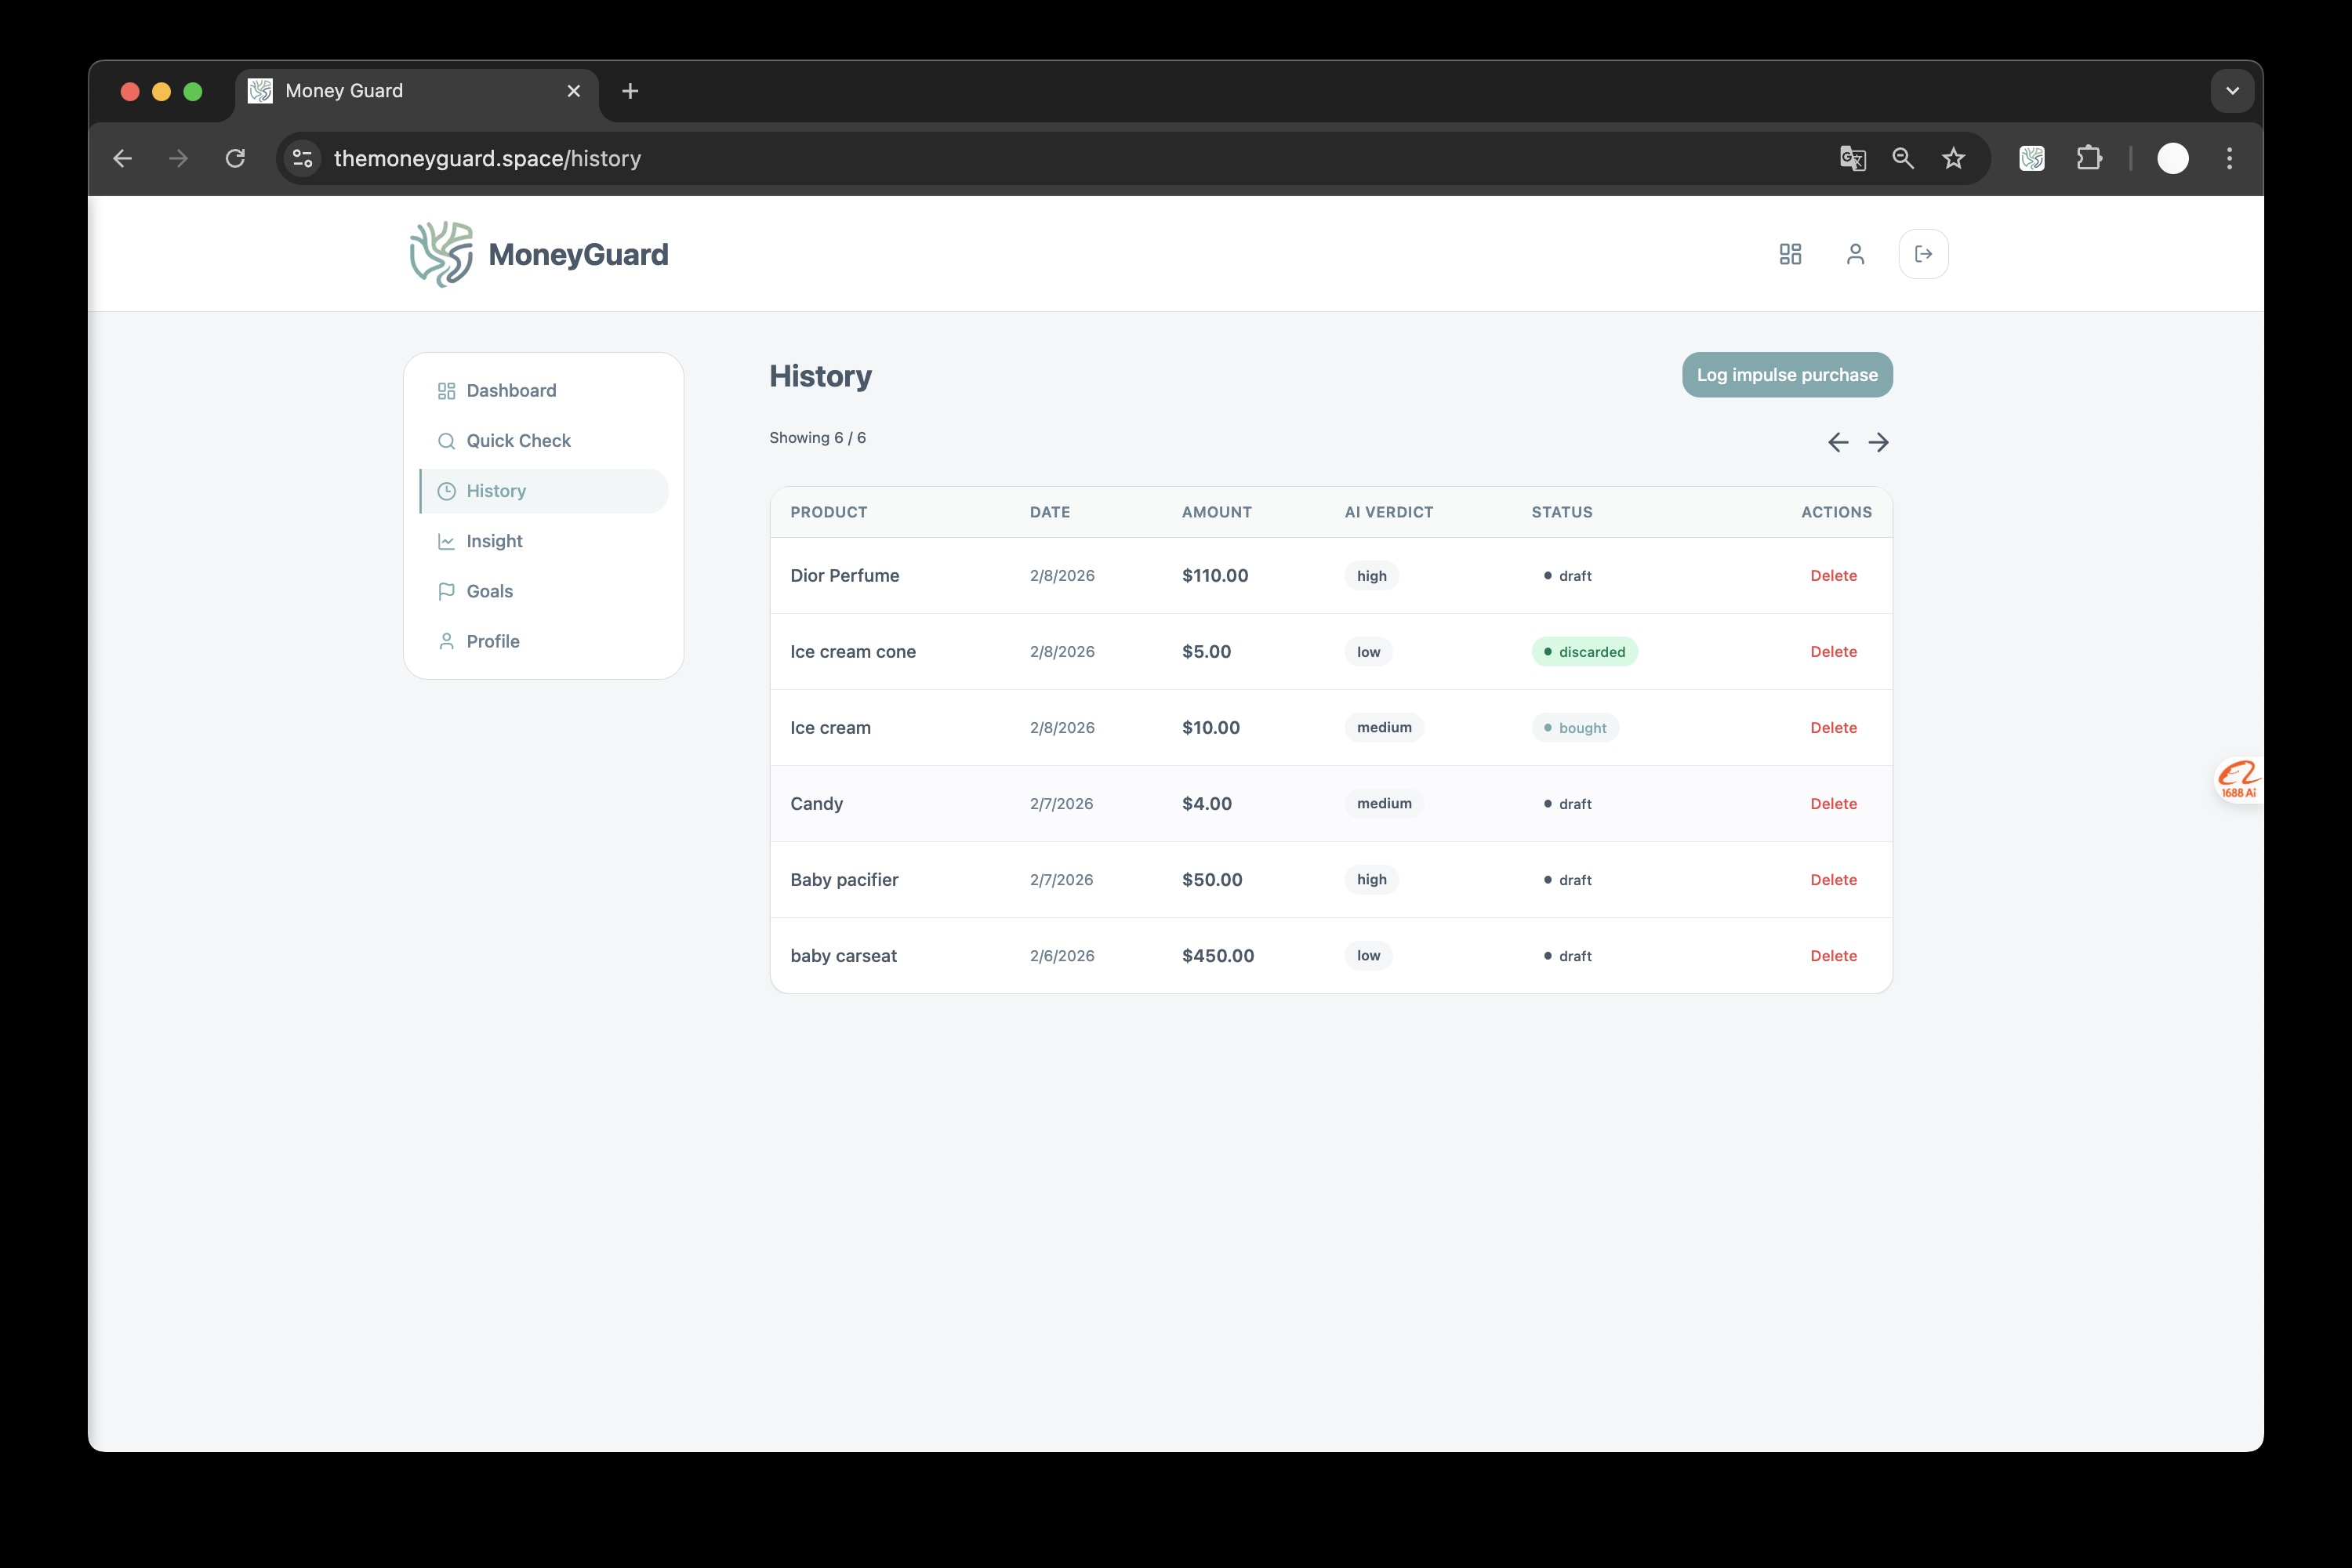Bookmark this page with star icon

point(1953,158)
